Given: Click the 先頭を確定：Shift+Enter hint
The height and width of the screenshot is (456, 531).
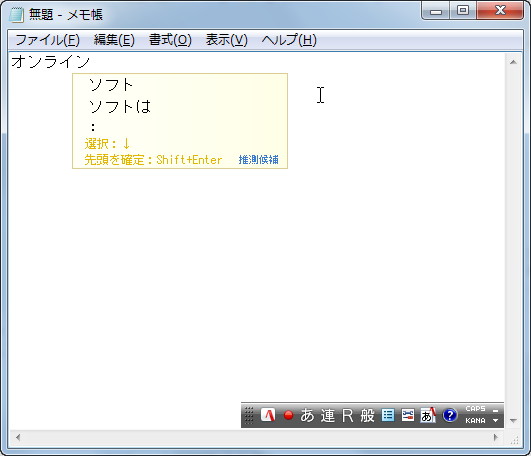Looking at the screenshot, I should 153,159.
